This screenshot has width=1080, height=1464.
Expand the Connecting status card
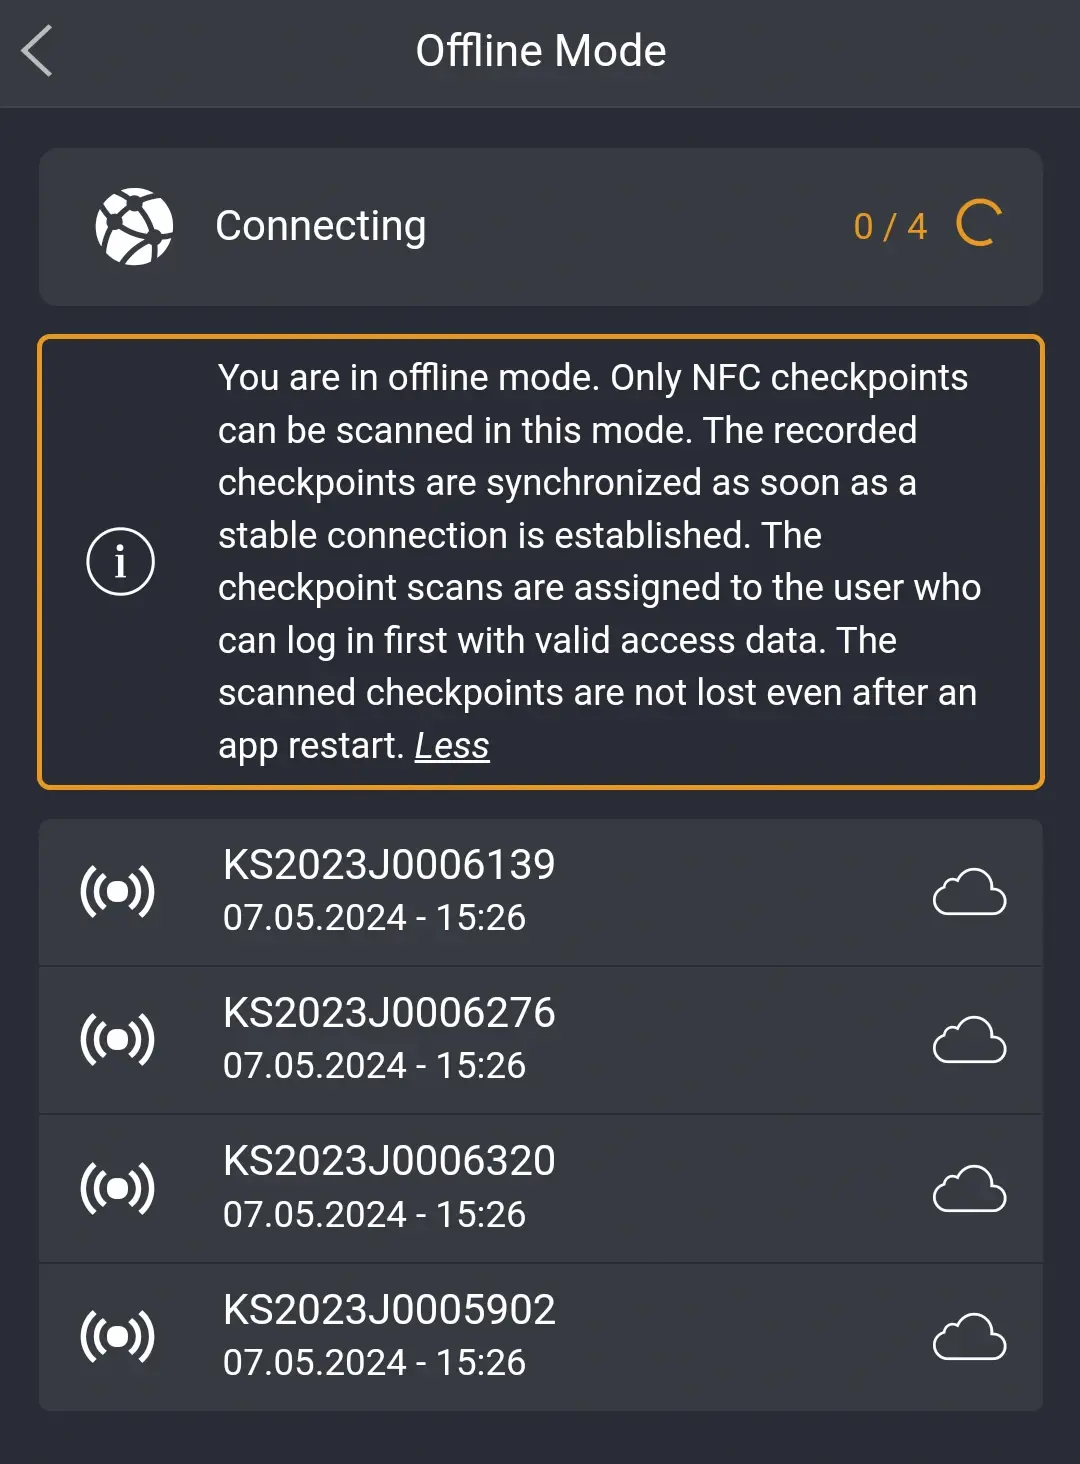coord(540,226)
